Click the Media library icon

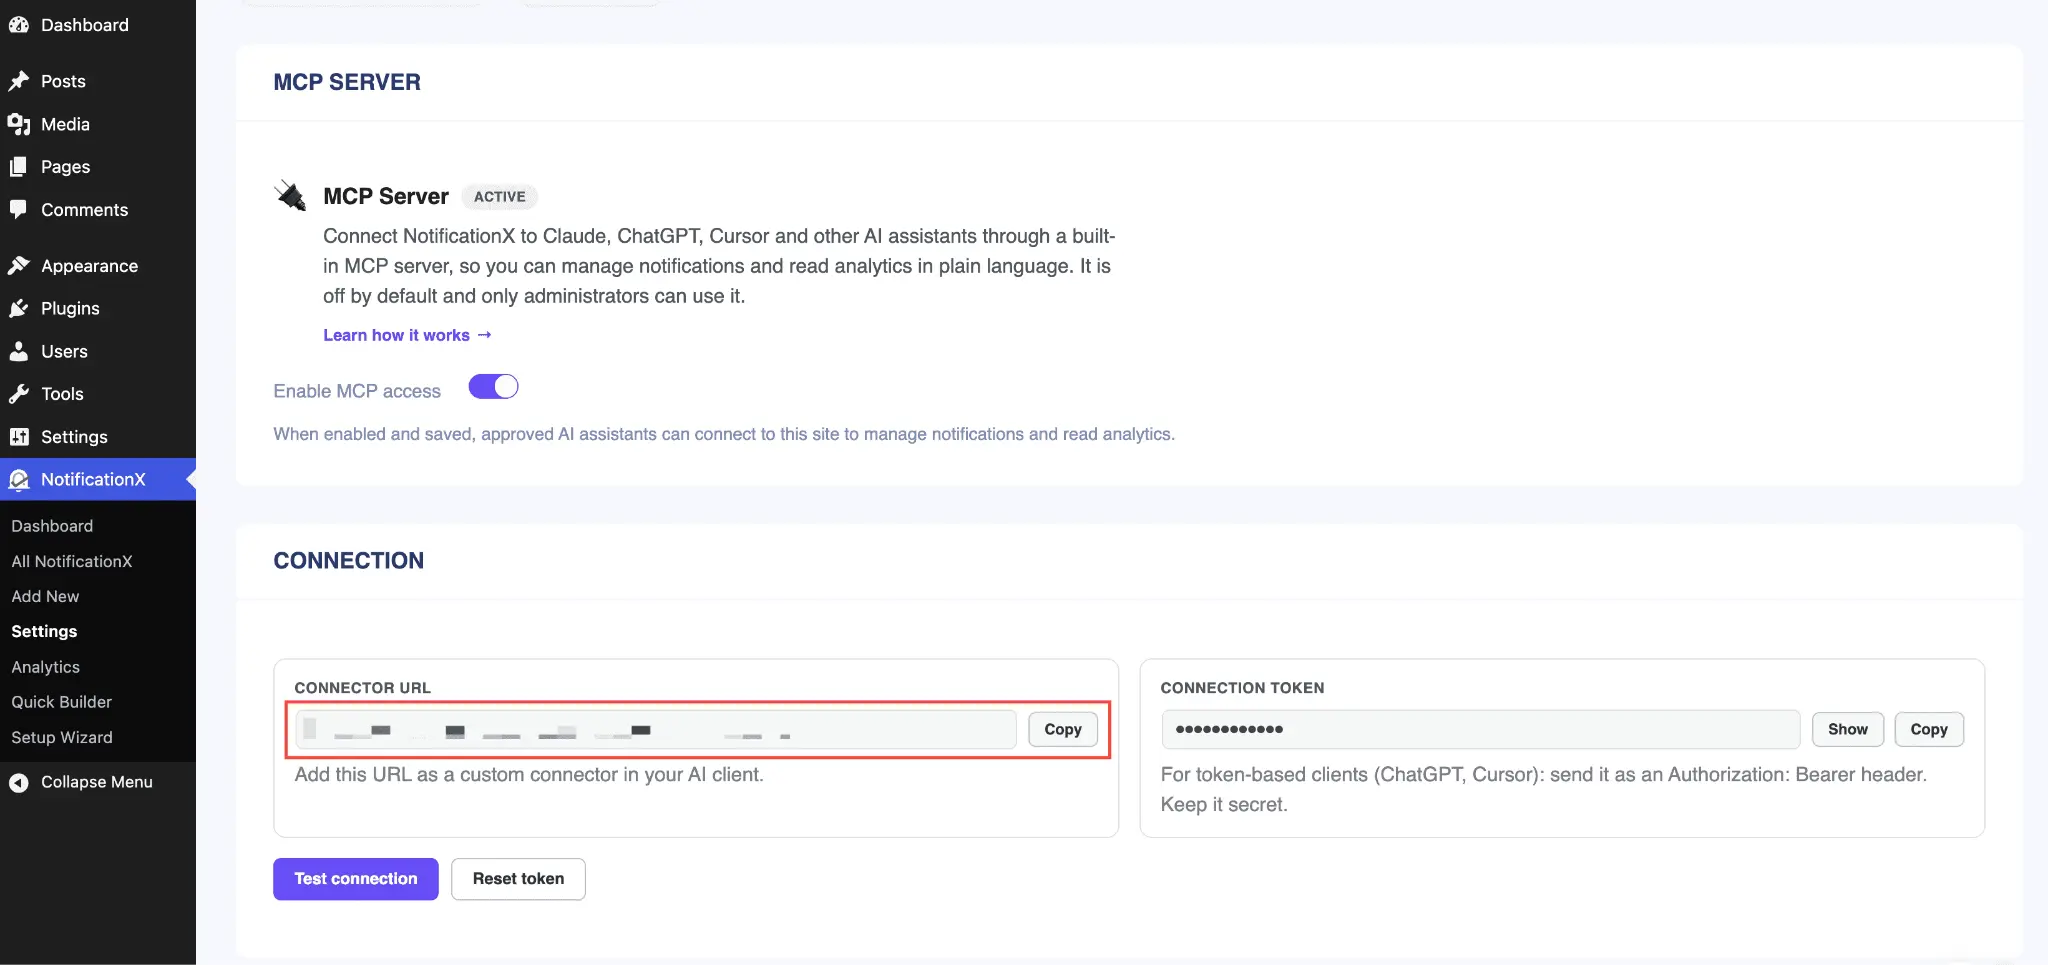point(18,124)
